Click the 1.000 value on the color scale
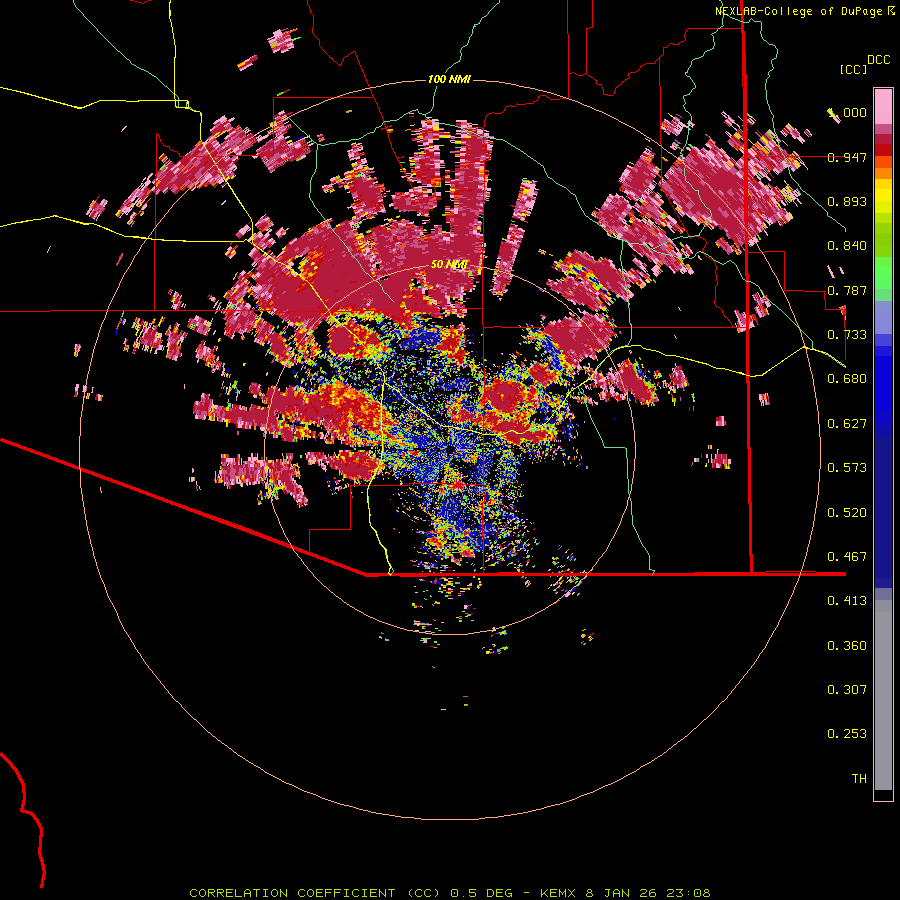Screen dimensions: 900x900 click(847, 112)
